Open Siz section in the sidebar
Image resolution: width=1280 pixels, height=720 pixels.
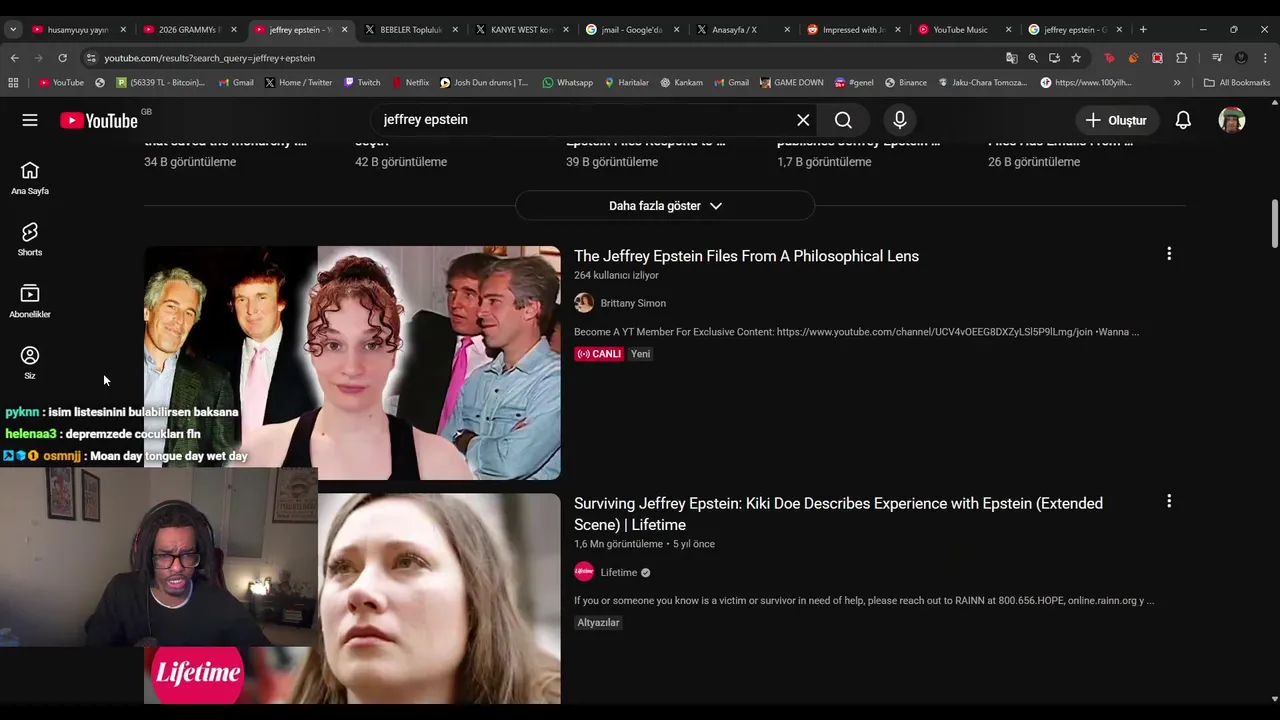click(30, 363)
